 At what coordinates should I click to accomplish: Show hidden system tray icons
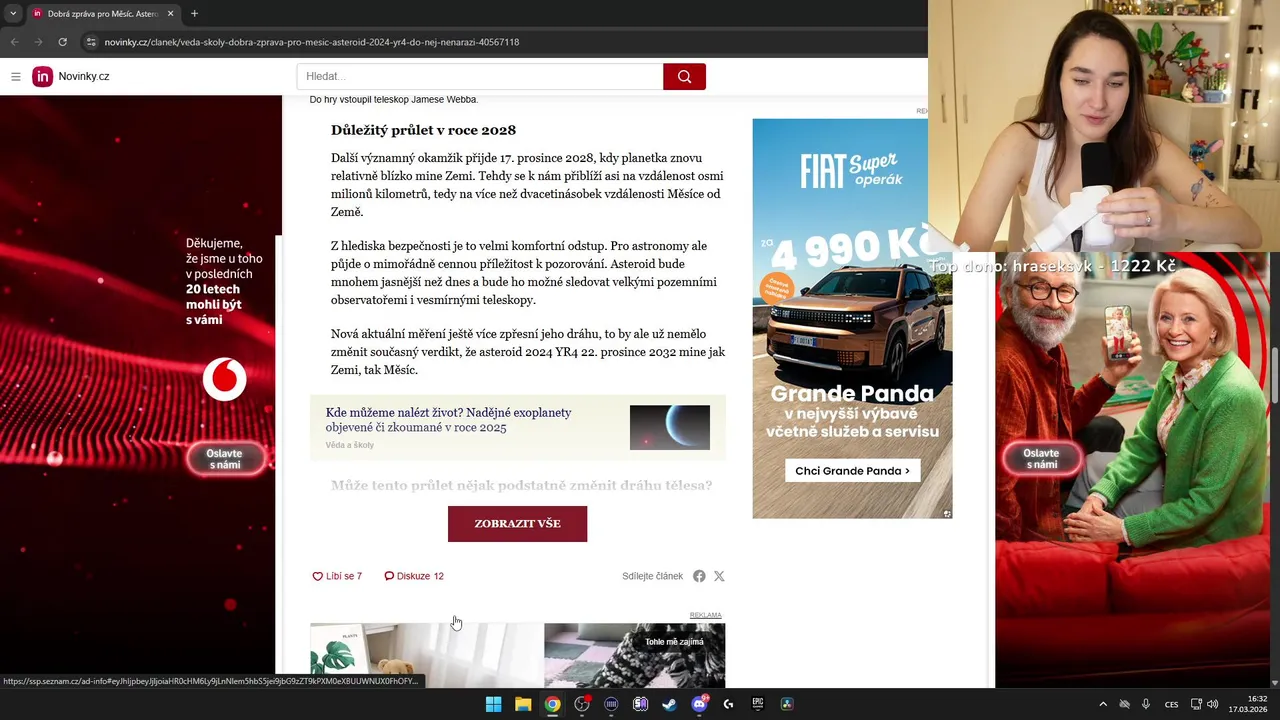coord(1103,704)
